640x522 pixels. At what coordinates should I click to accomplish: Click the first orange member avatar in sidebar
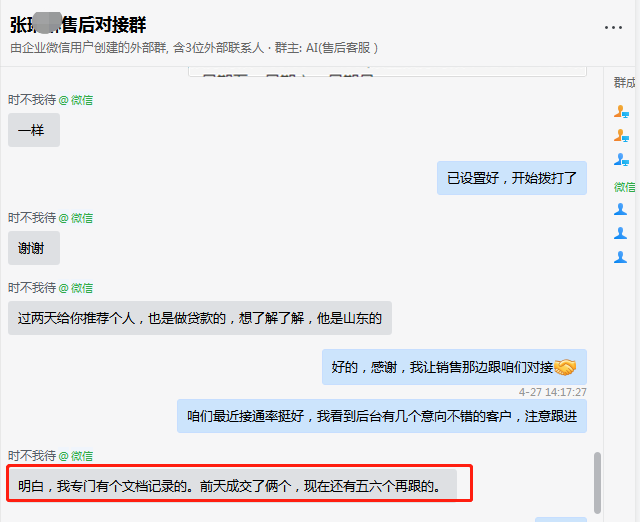621,112
